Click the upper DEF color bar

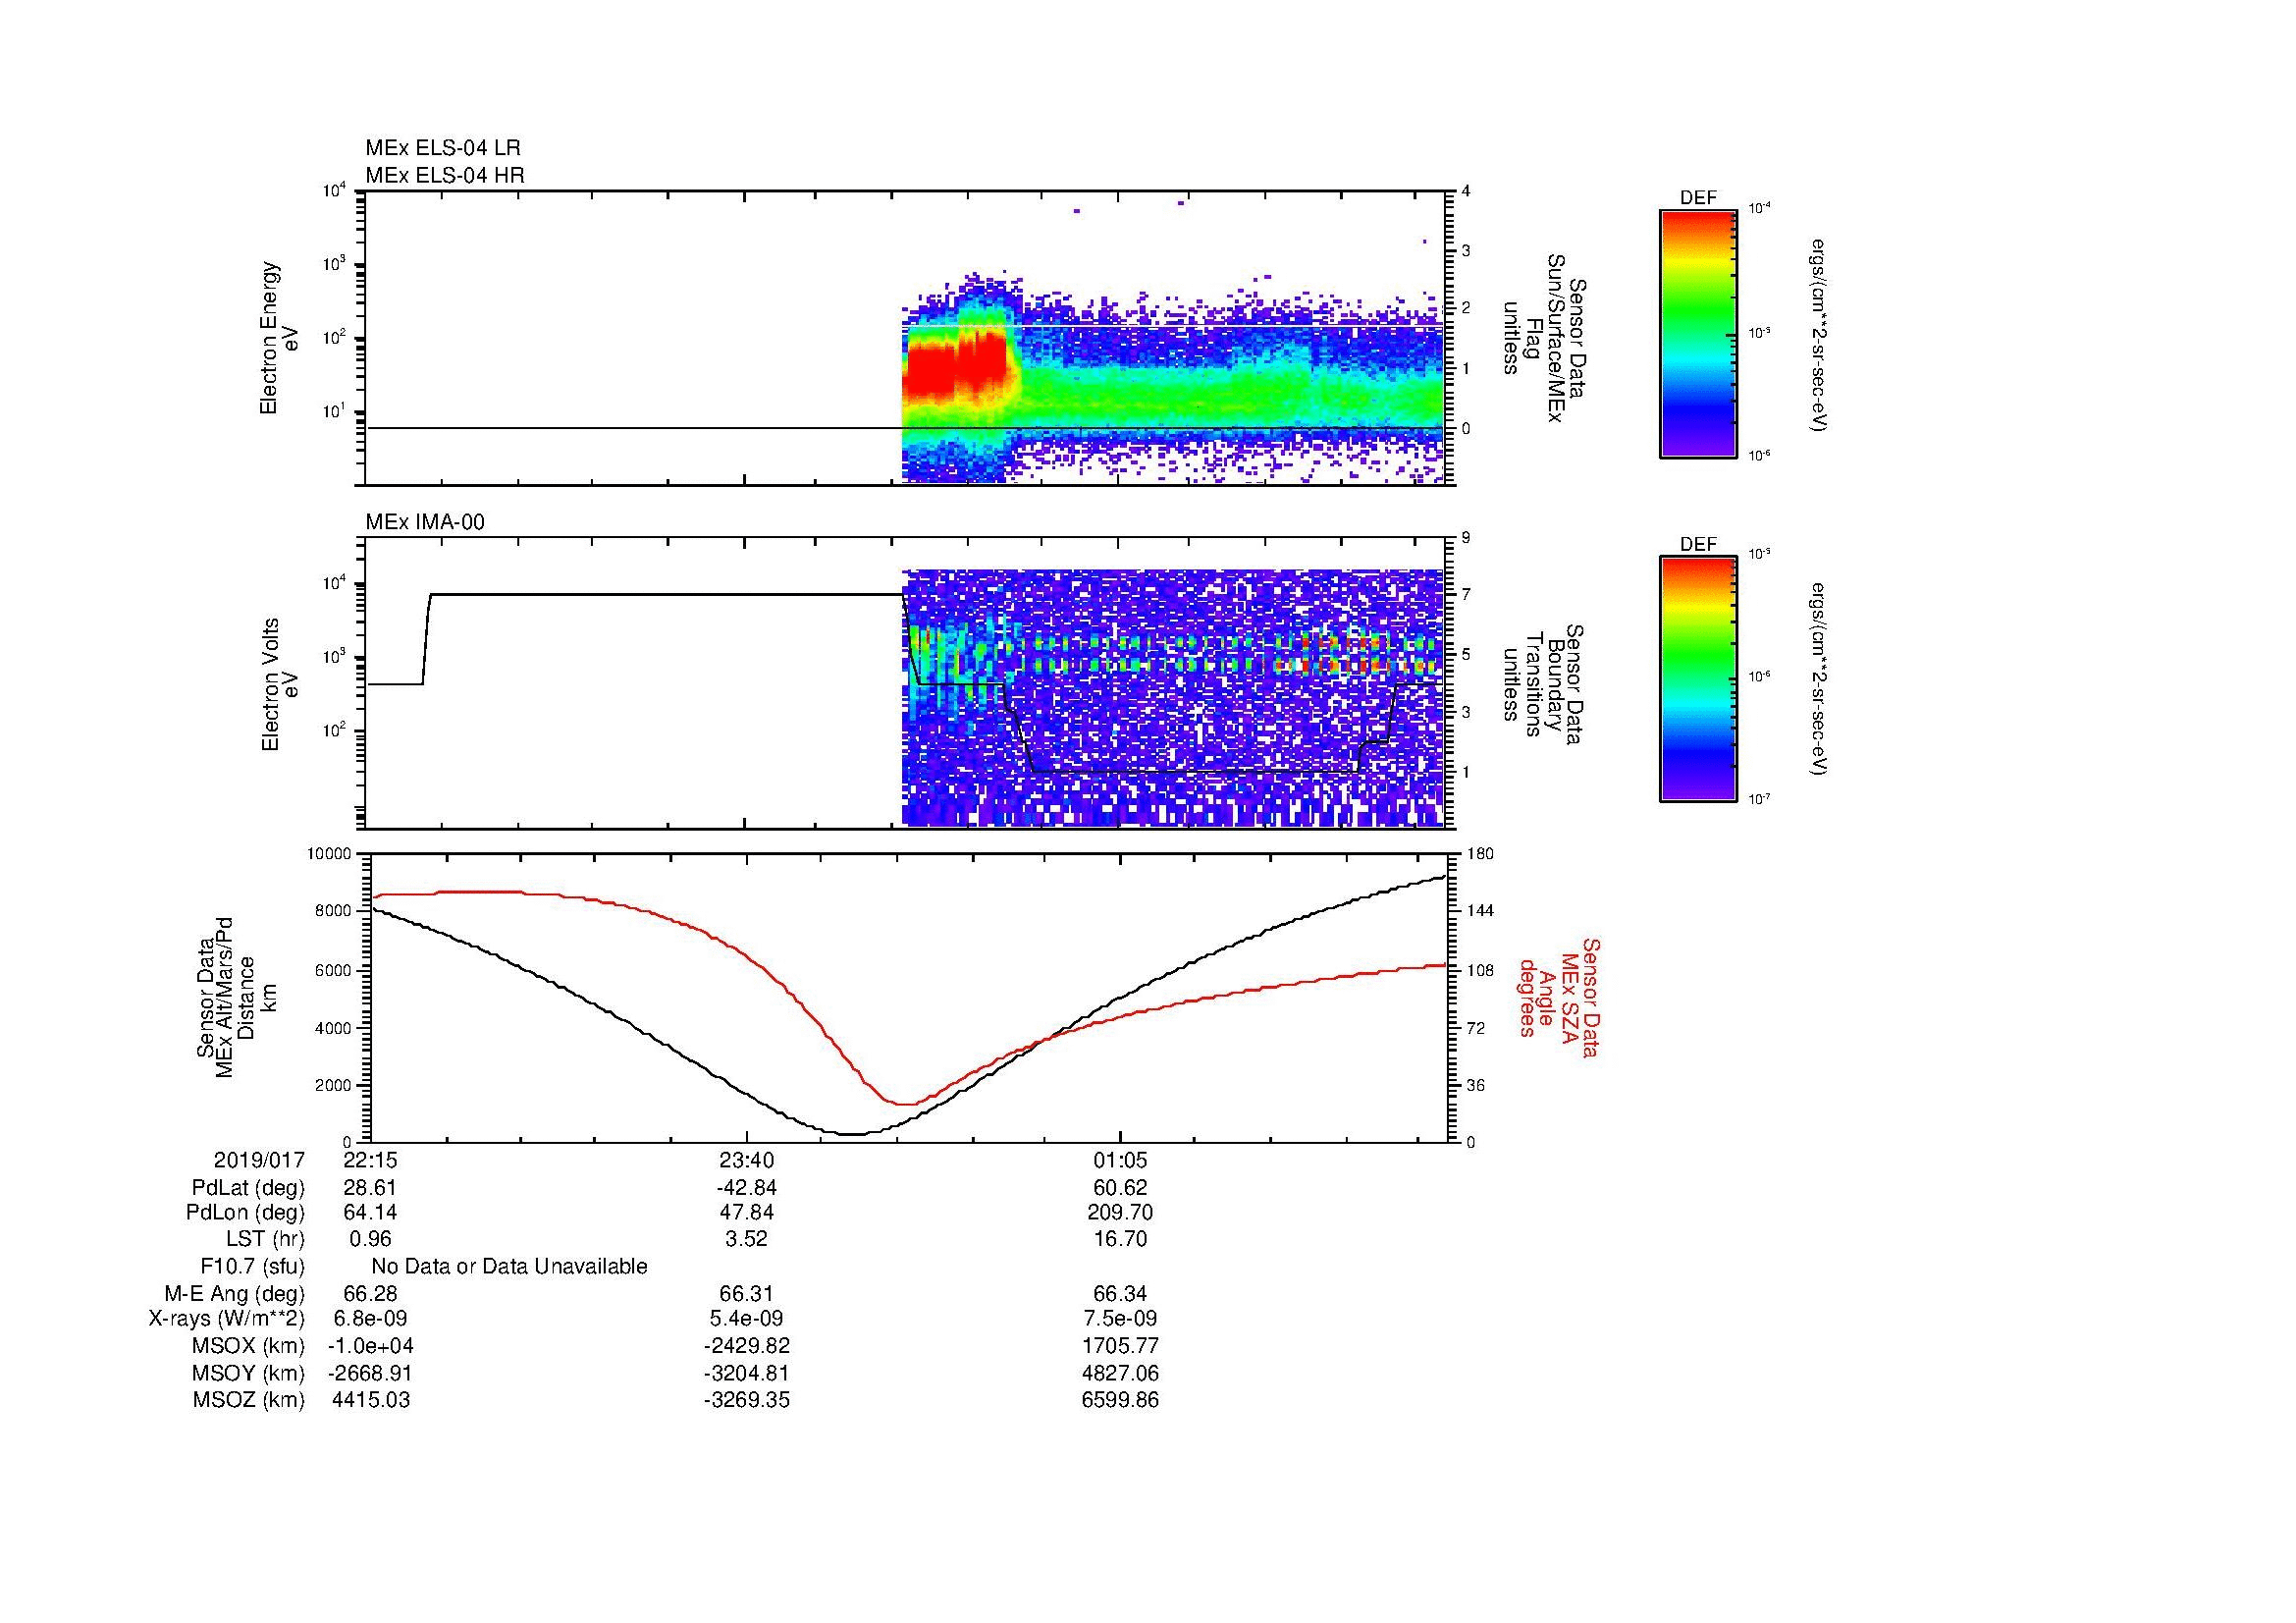point(1698,333)
